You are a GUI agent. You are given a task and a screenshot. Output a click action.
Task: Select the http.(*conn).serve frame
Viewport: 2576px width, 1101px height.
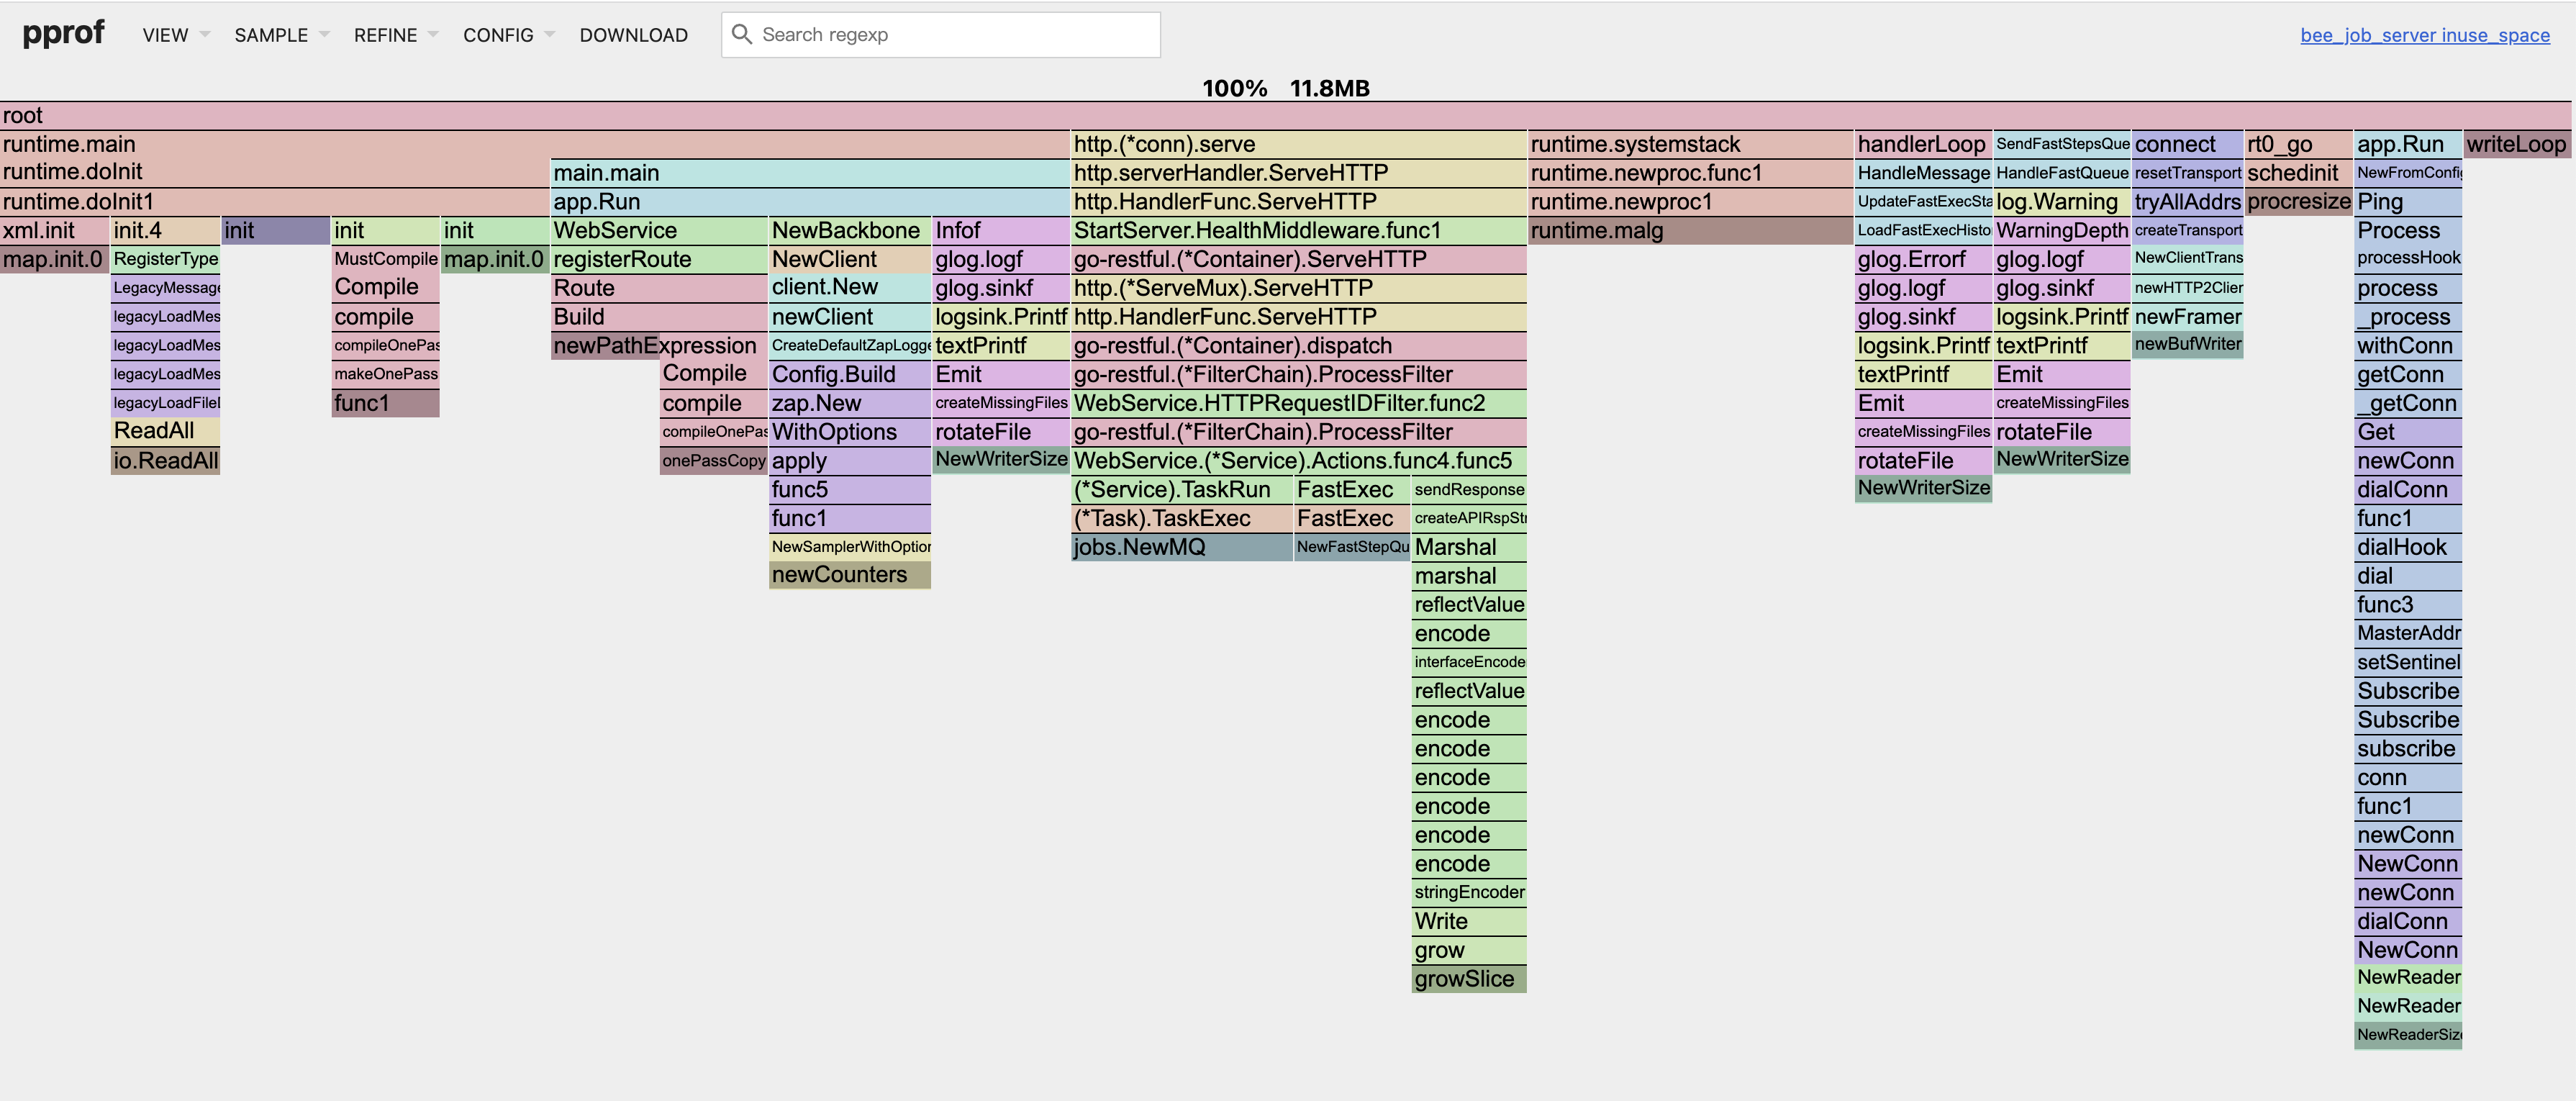(x=1297, y=144)
